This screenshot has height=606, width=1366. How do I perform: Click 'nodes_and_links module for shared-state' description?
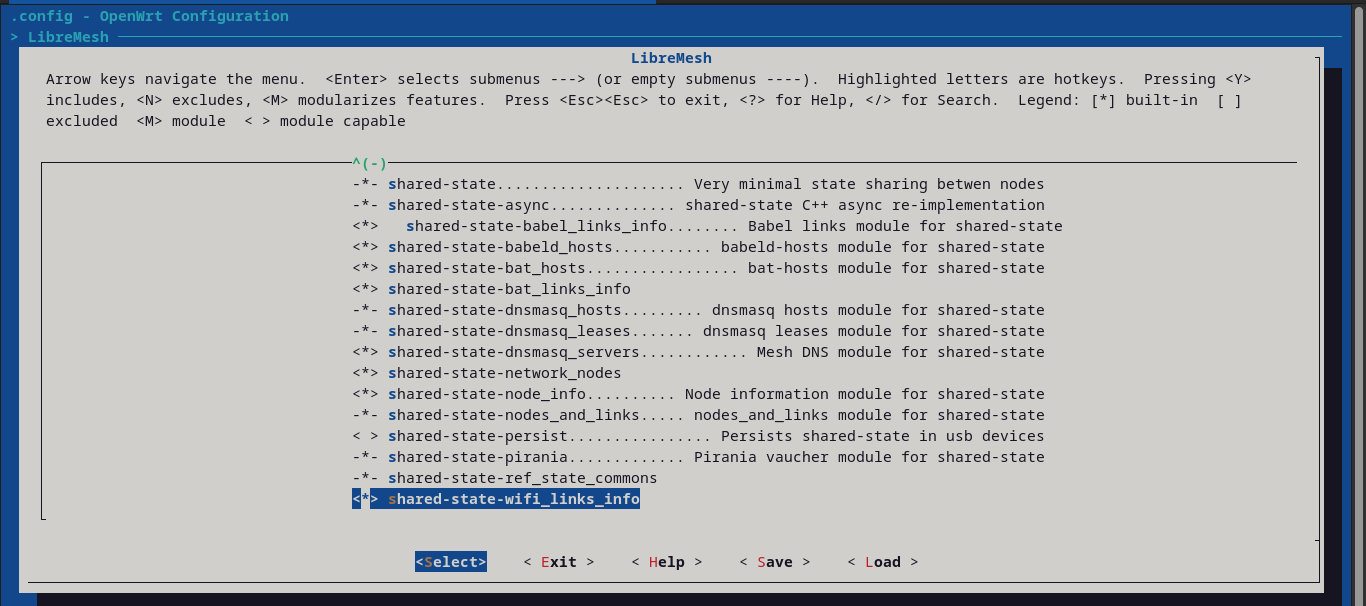click(x=869, y=415)
